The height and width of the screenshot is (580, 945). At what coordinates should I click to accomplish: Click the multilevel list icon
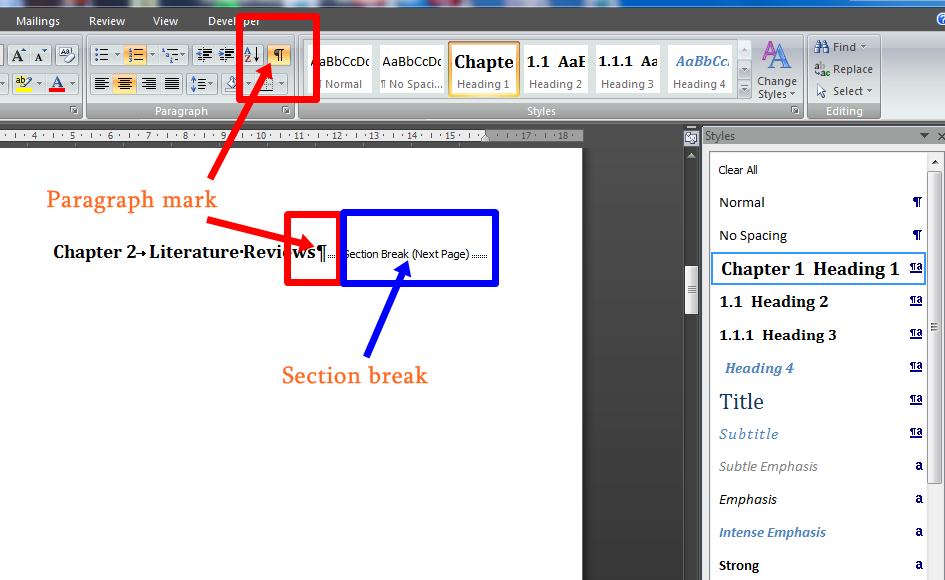pos(171,55)
